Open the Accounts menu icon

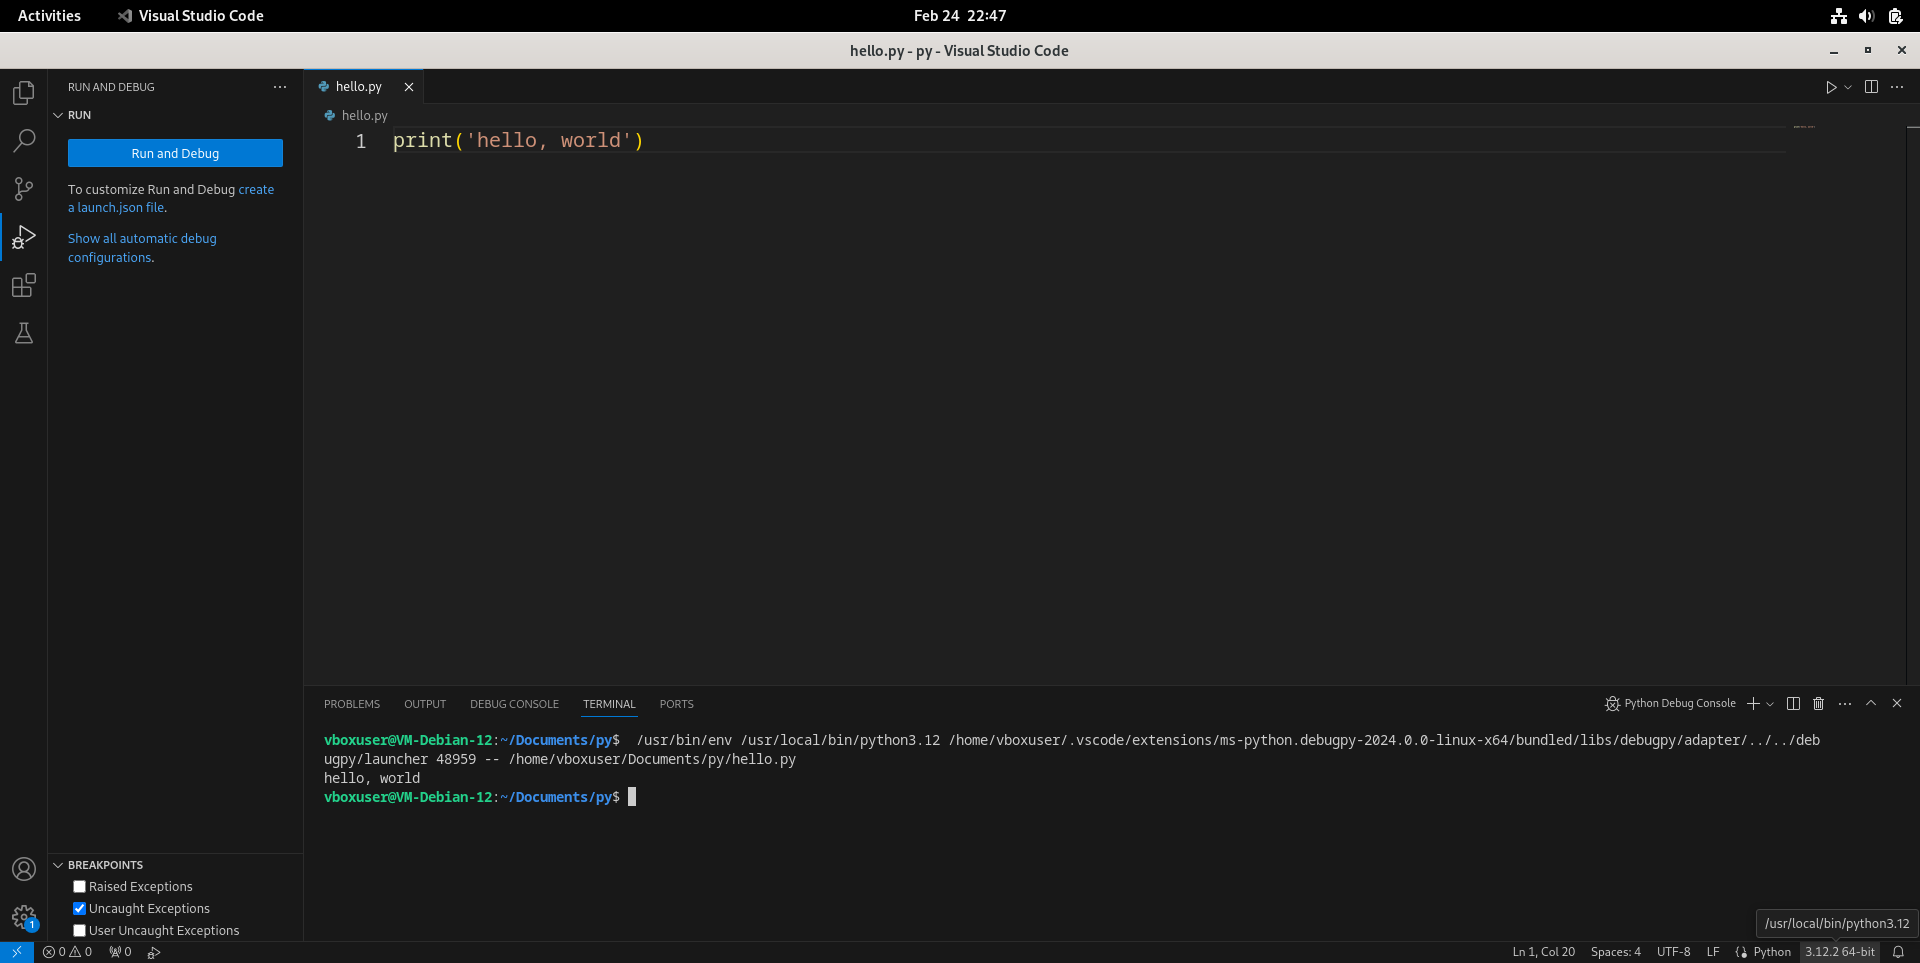click(x=24, y=869)
